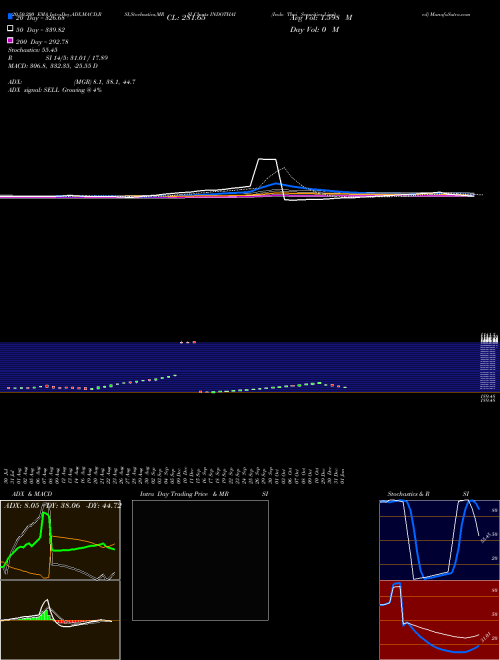Open the blue Stochastics chart panel
Image resolution: width=500 pixels, height=660 pixels.
[x=439, y=540]
